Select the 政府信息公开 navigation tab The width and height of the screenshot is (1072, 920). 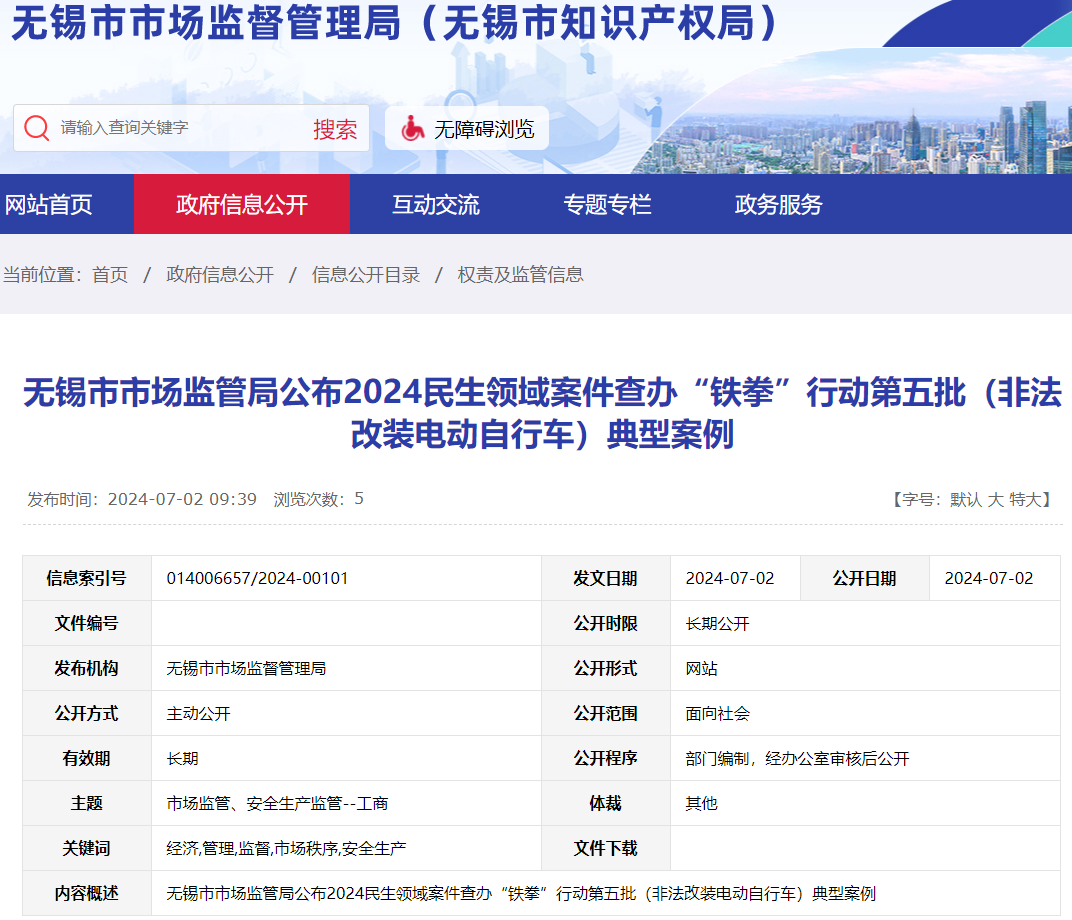pos(242,204)
